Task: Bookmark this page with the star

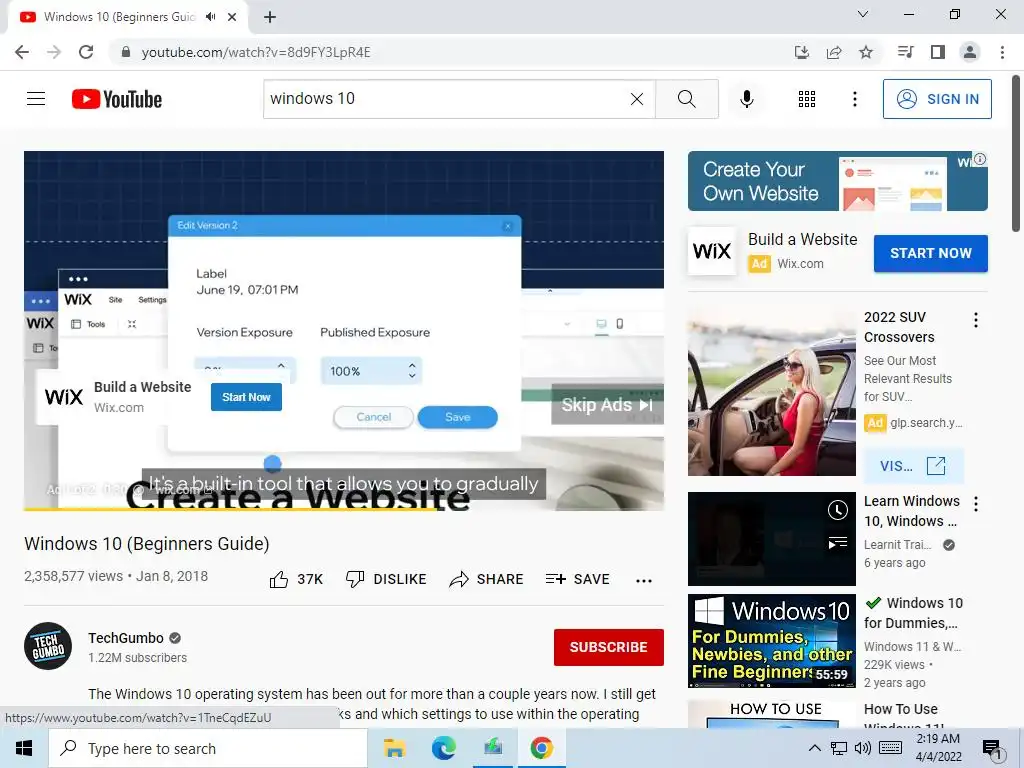Action: point(866,52)
